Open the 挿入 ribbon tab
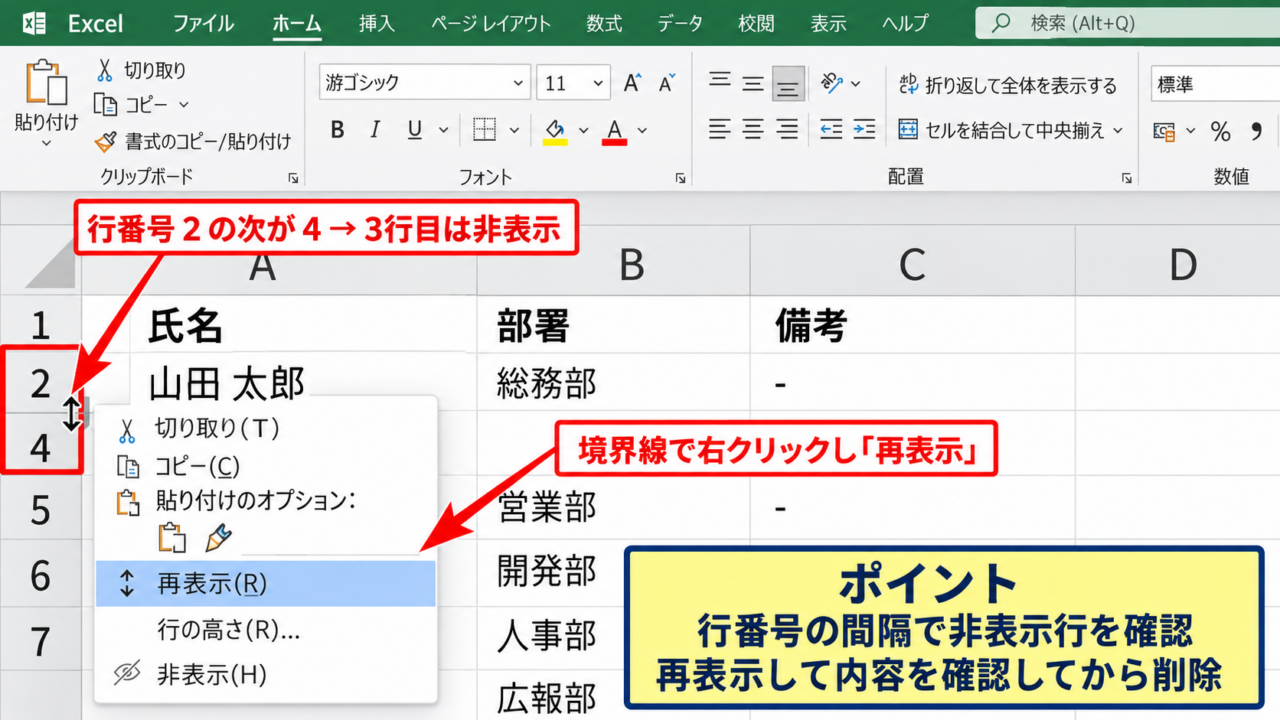The width and height of the screenshot is (1280, 720). pos(377,23)
